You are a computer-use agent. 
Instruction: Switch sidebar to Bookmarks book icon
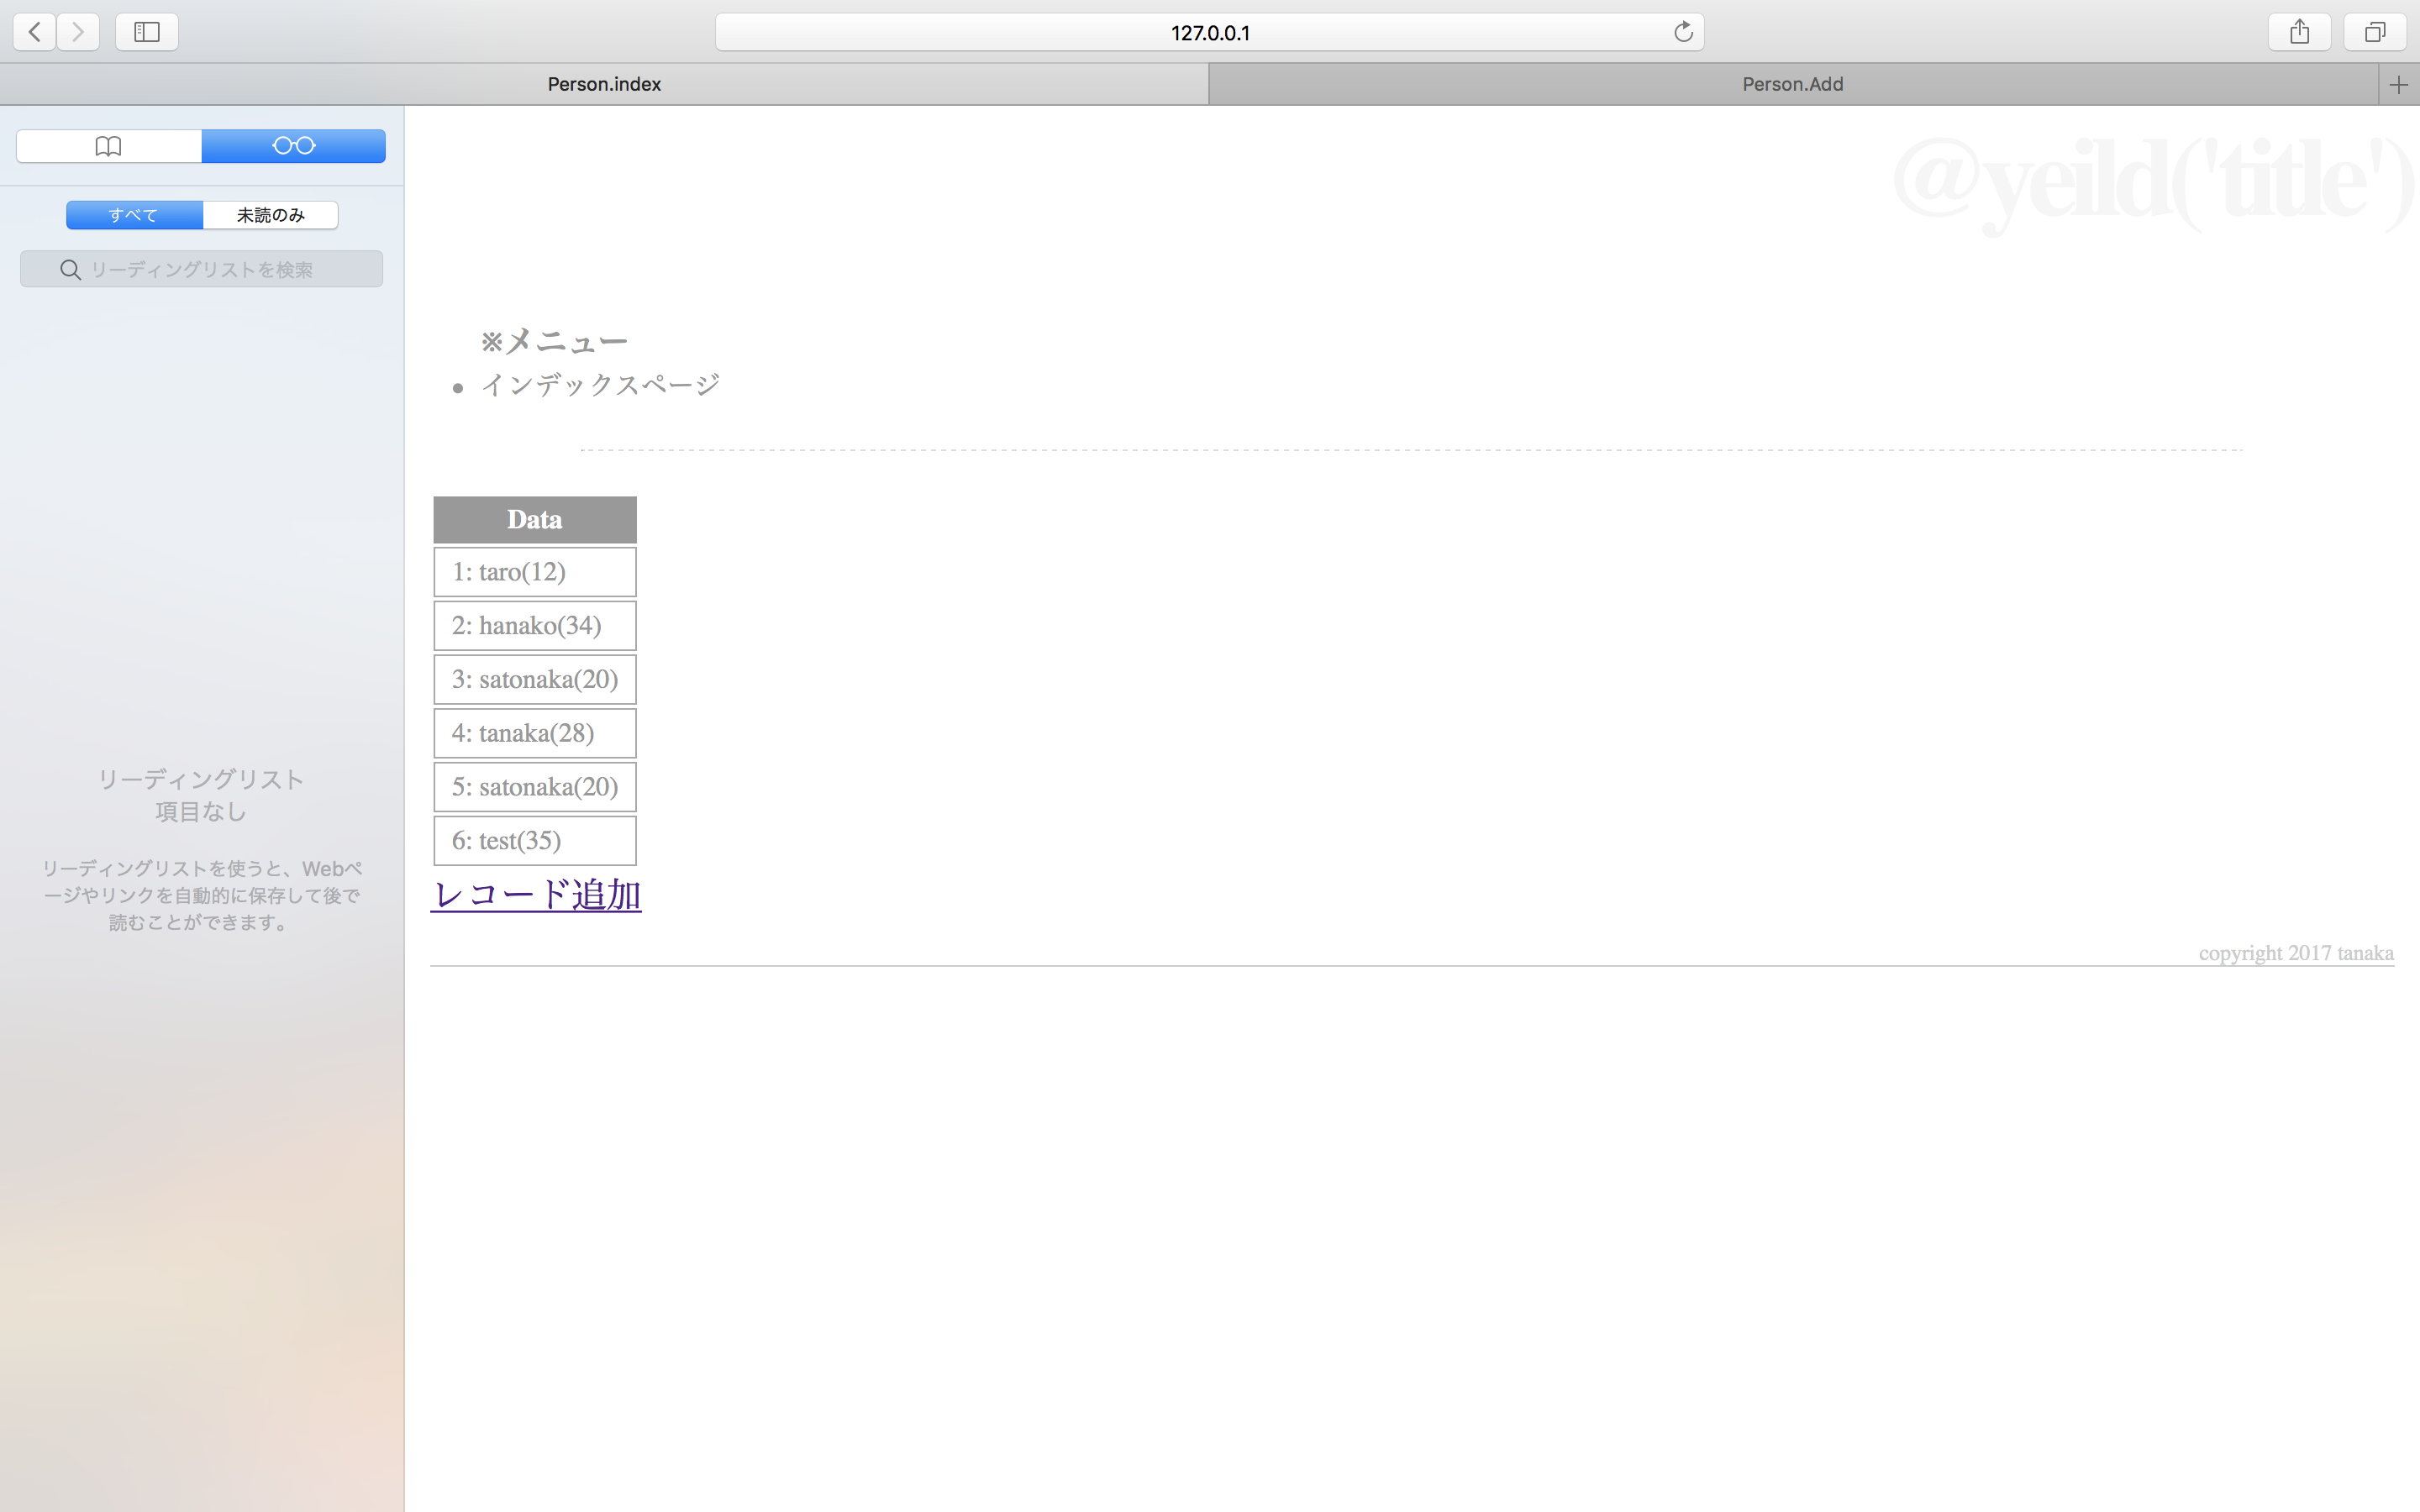[109, 146]
